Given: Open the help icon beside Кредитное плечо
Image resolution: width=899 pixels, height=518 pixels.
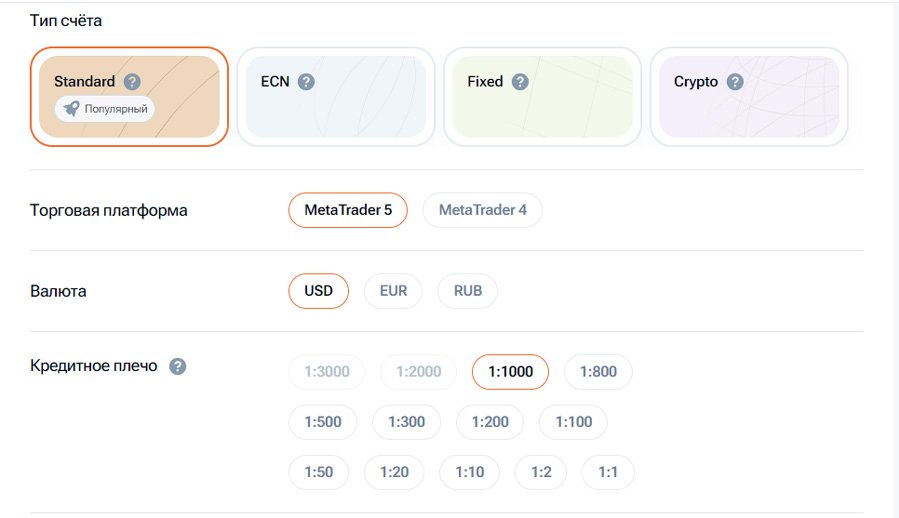Looking at the screenshot, I should [x=178, y=366].
